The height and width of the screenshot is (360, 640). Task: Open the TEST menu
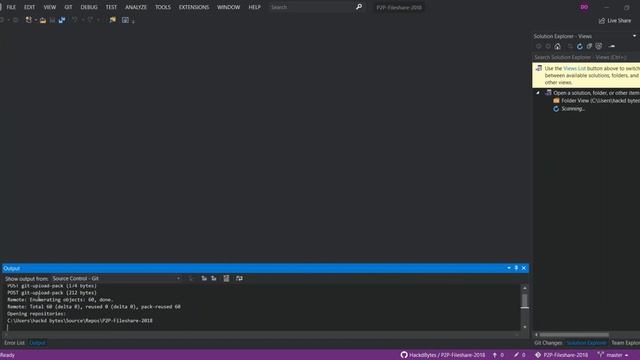click(x=111, y=7)
